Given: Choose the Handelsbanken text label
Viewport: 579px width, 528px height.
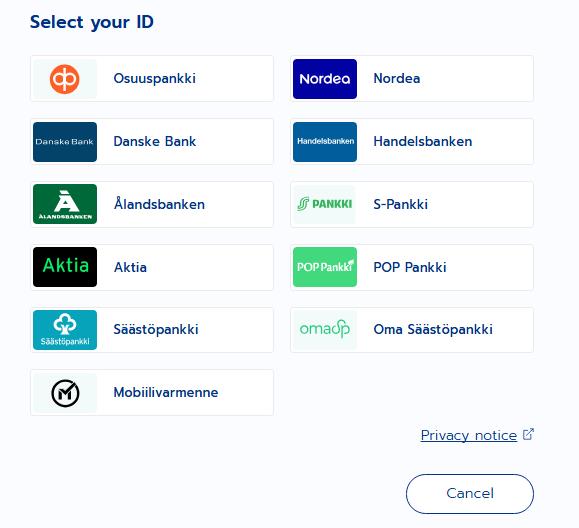Looking at the screenshot, I should coord(423,141).
